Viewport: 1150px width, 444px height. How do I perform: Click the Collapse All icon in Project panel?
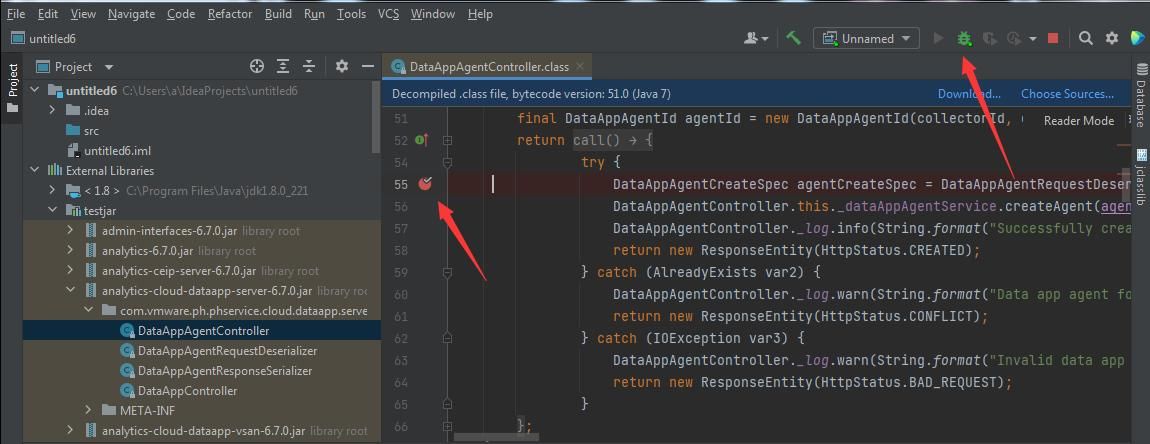click(x=309, y=67)
